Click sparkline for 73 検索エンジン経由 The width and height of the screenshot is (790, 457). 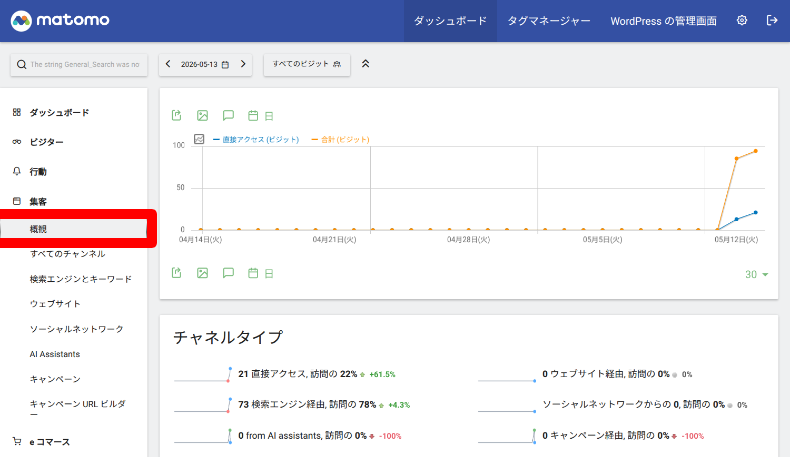tap(203, 406)
